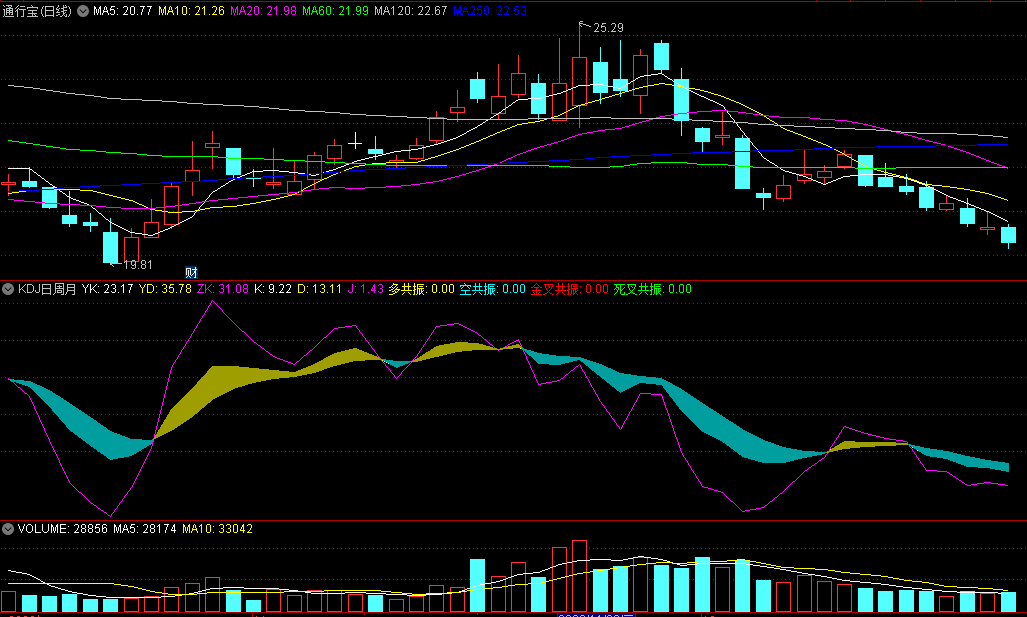
Task: Click the volume MA5: 28174 label
Action: click(x=145, y=529)
